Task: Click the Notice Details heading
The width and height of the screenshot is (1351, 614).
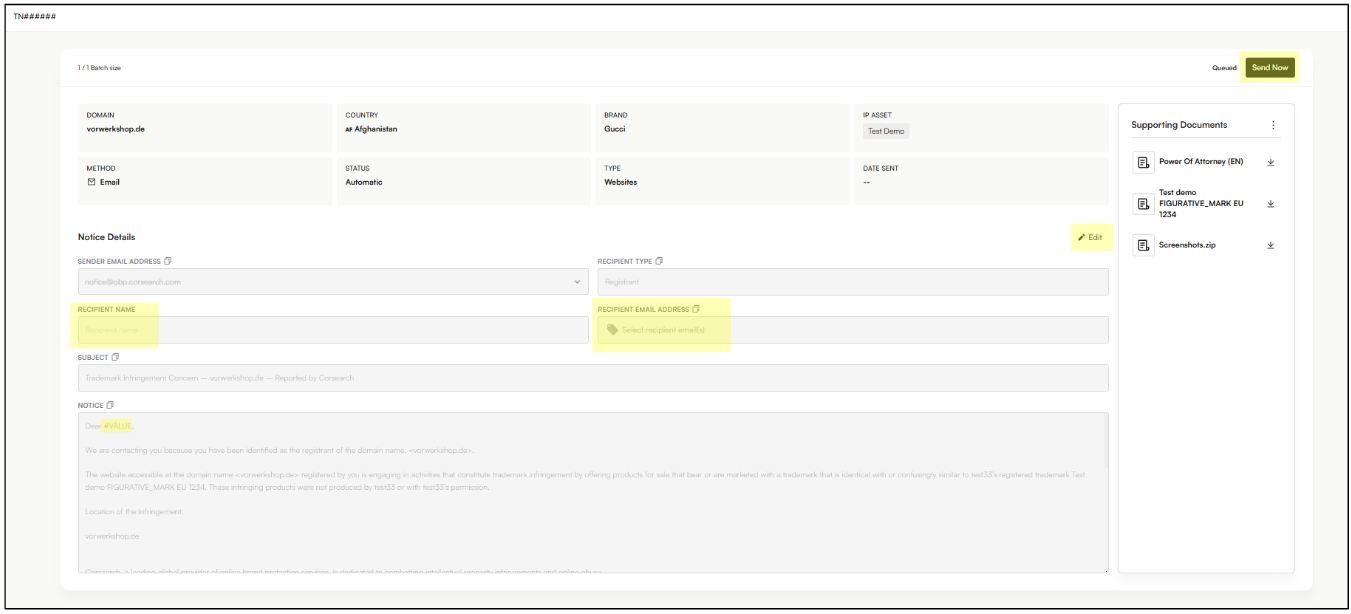Action: pyautogui.click(x=106, y=237)
